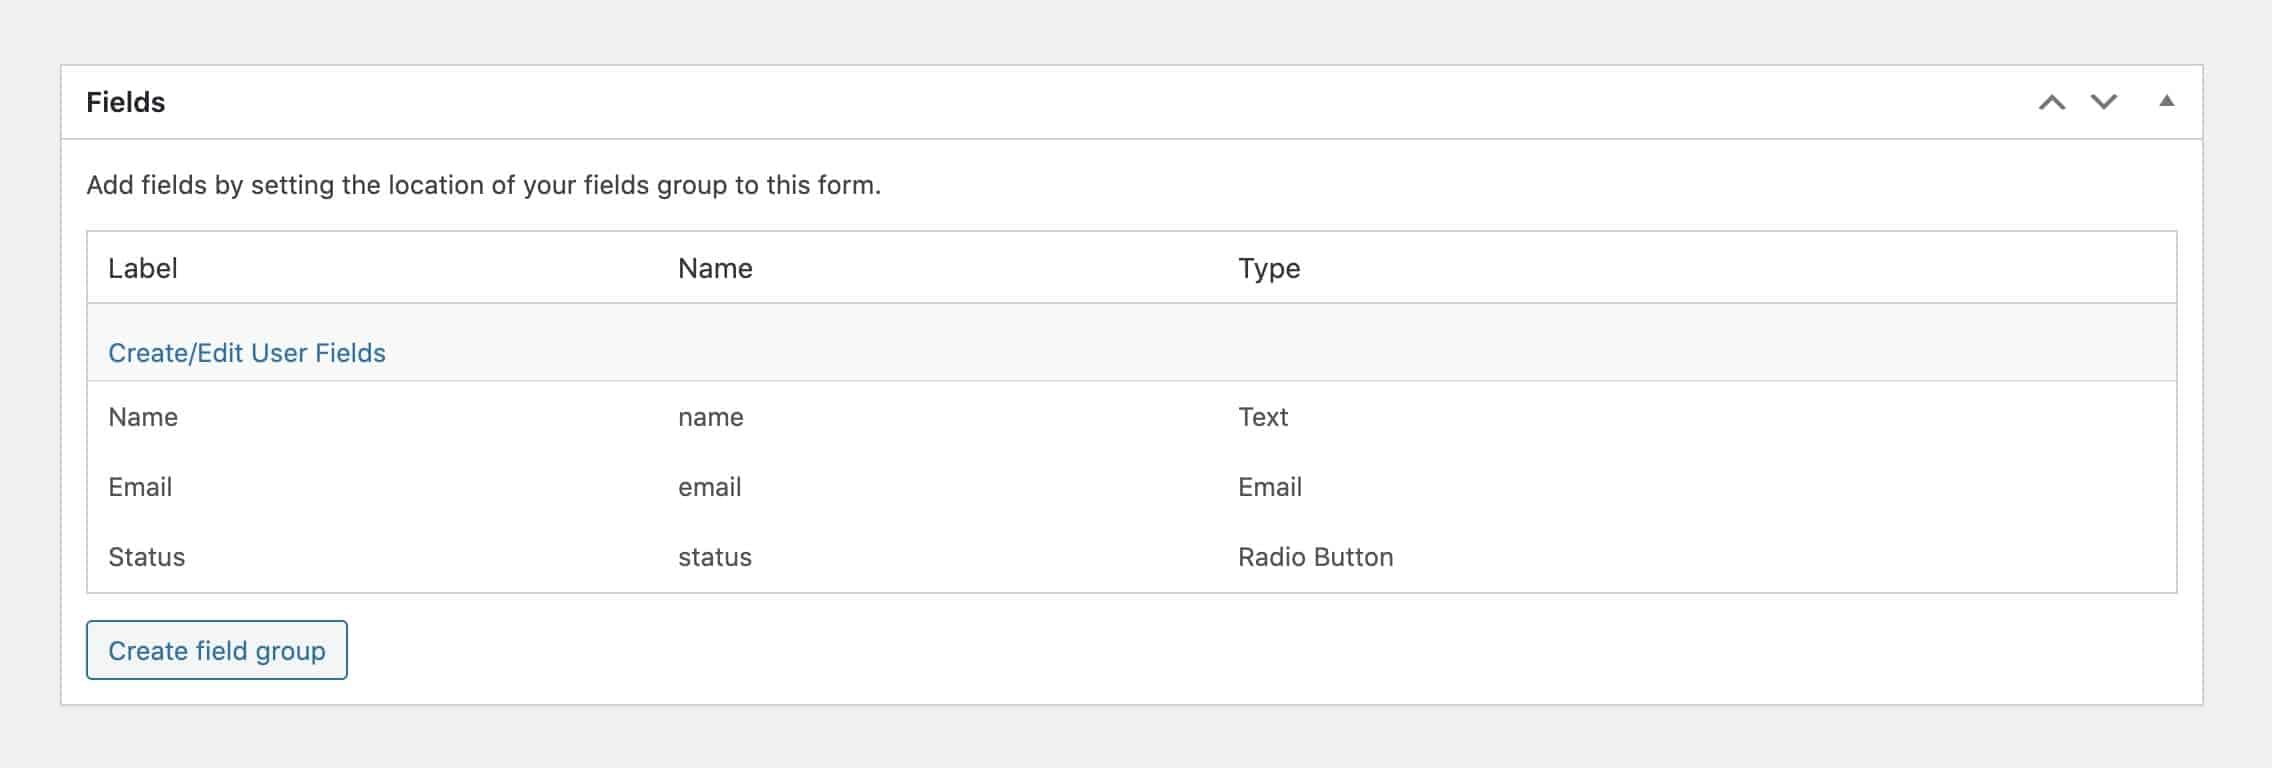Click the Fields panel title
This screenshot has width=2272, height=768.
(x=126, y=102)
